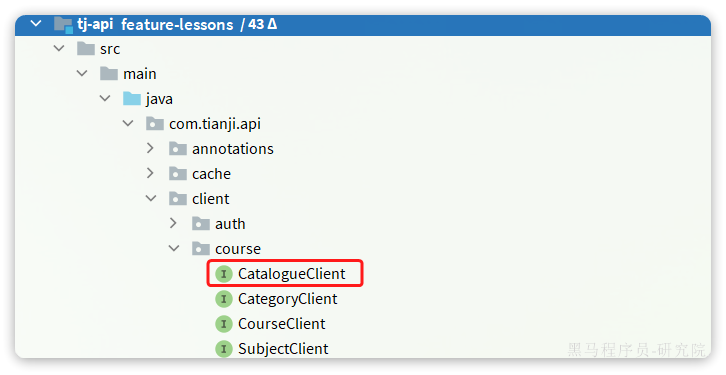Expand the annotations package

pos(150,148)
